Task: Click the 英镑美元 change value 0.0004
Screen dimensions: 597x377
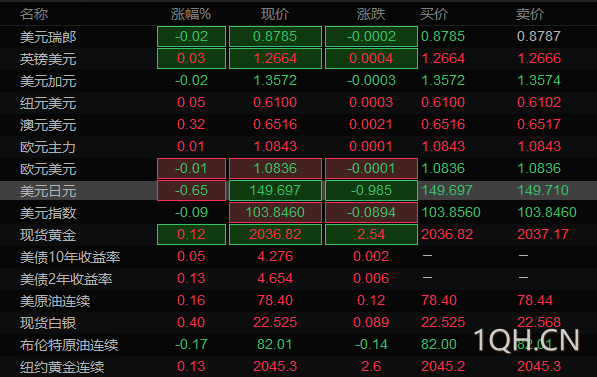Action: pyautogui.click(x=371, y=58)
